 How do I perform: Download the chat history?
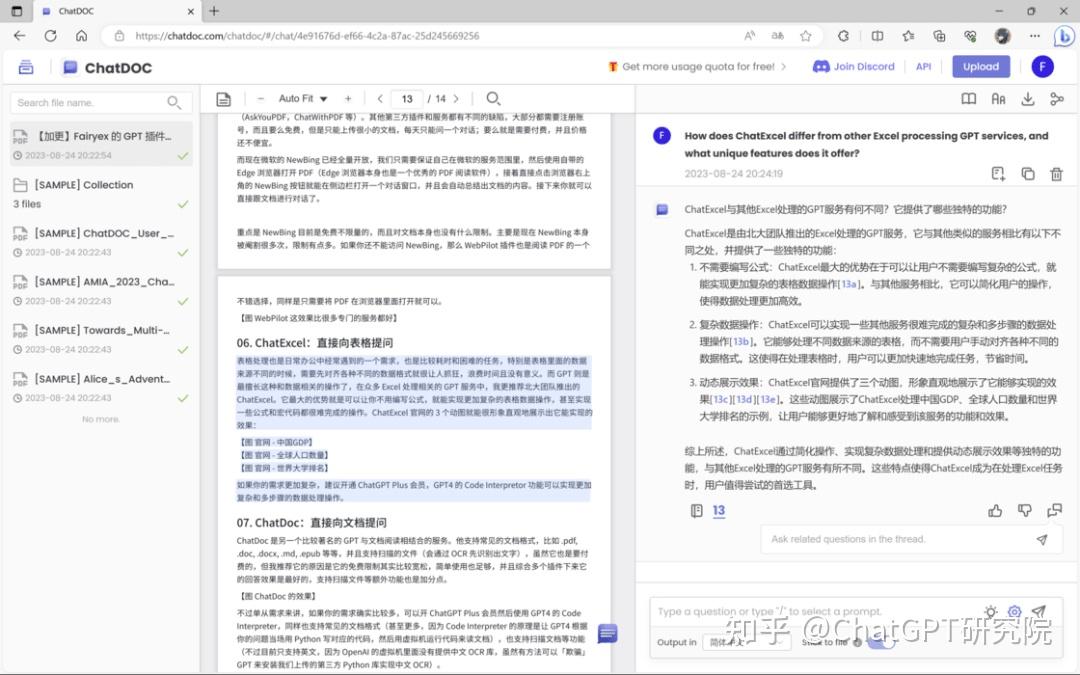click(1028, 99)
